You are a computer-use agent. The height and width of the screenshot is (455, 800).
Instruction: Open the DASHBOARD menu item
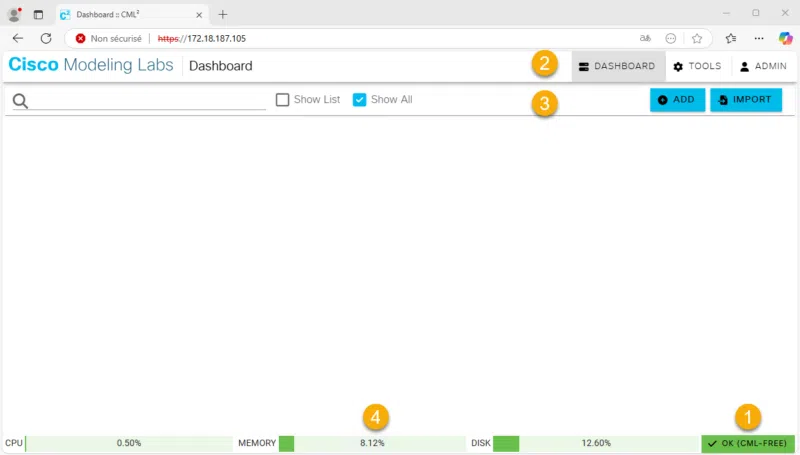pyautogui.click(x=617, y=66)
